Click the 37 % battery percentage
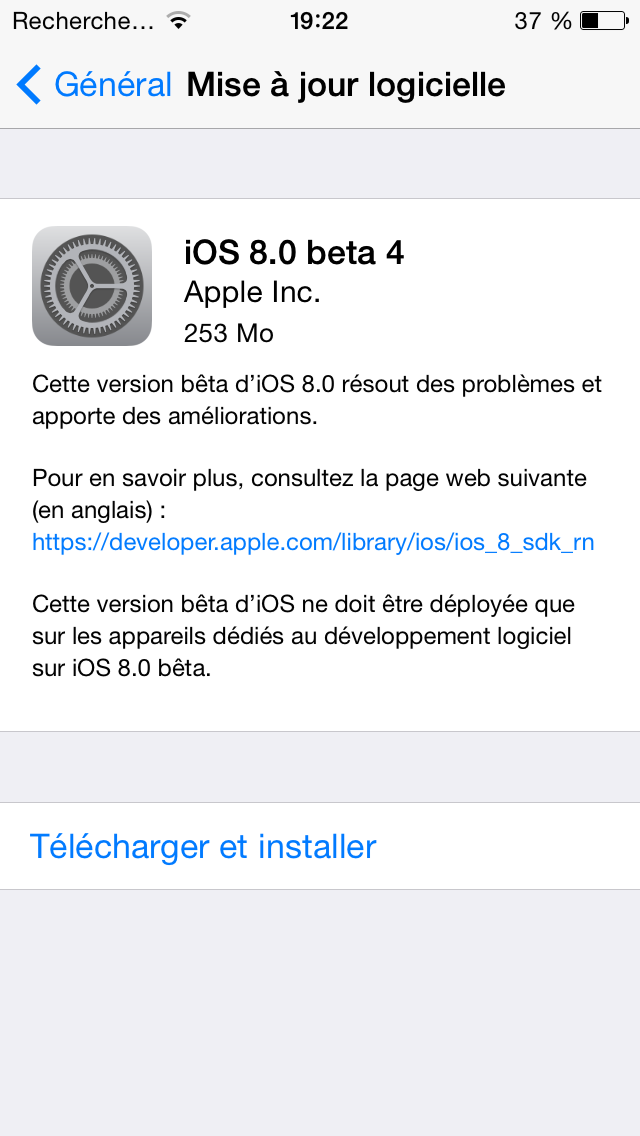Viewport: 640px width, 1136px height. click(543, 21)
